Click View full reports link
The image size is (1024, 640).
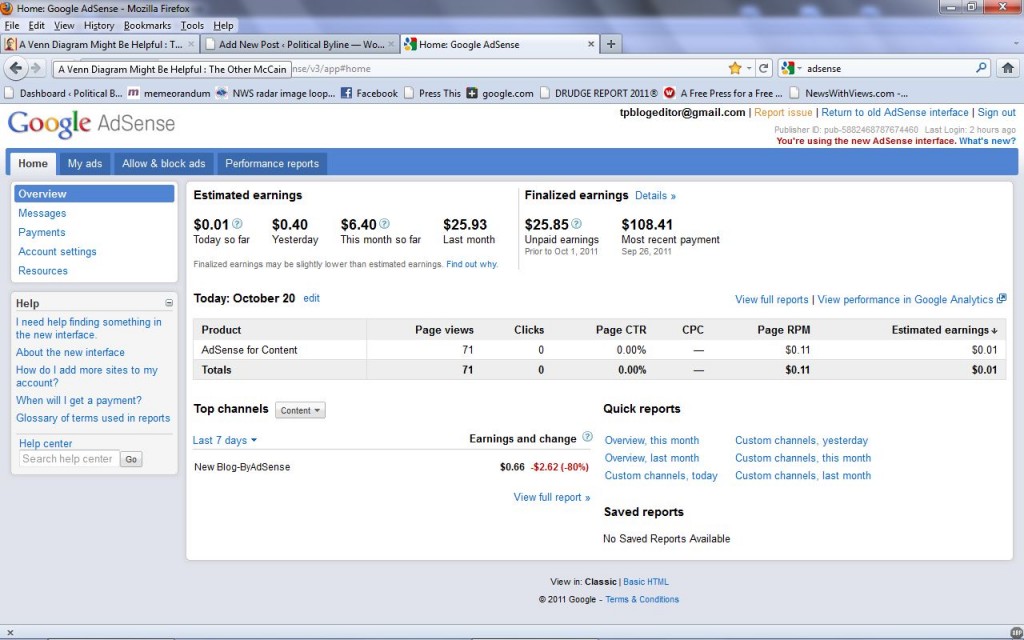coord(771,299)
